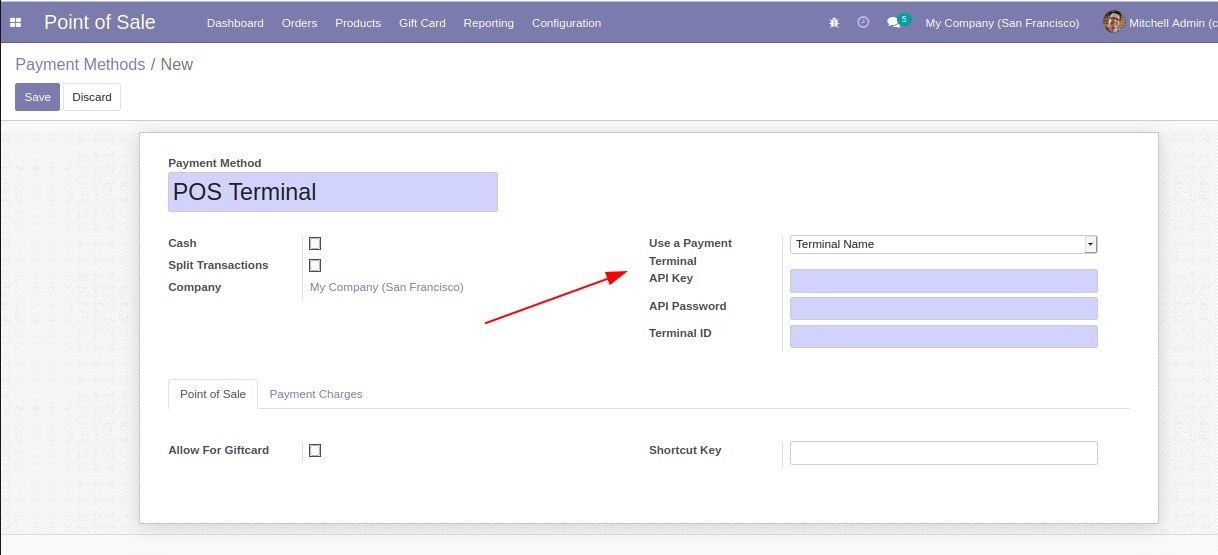Image resolution: width=1218 pixels, height=555 pixels.
Task: Enable the Split Transactions checkbox
Action: [315, 265]
